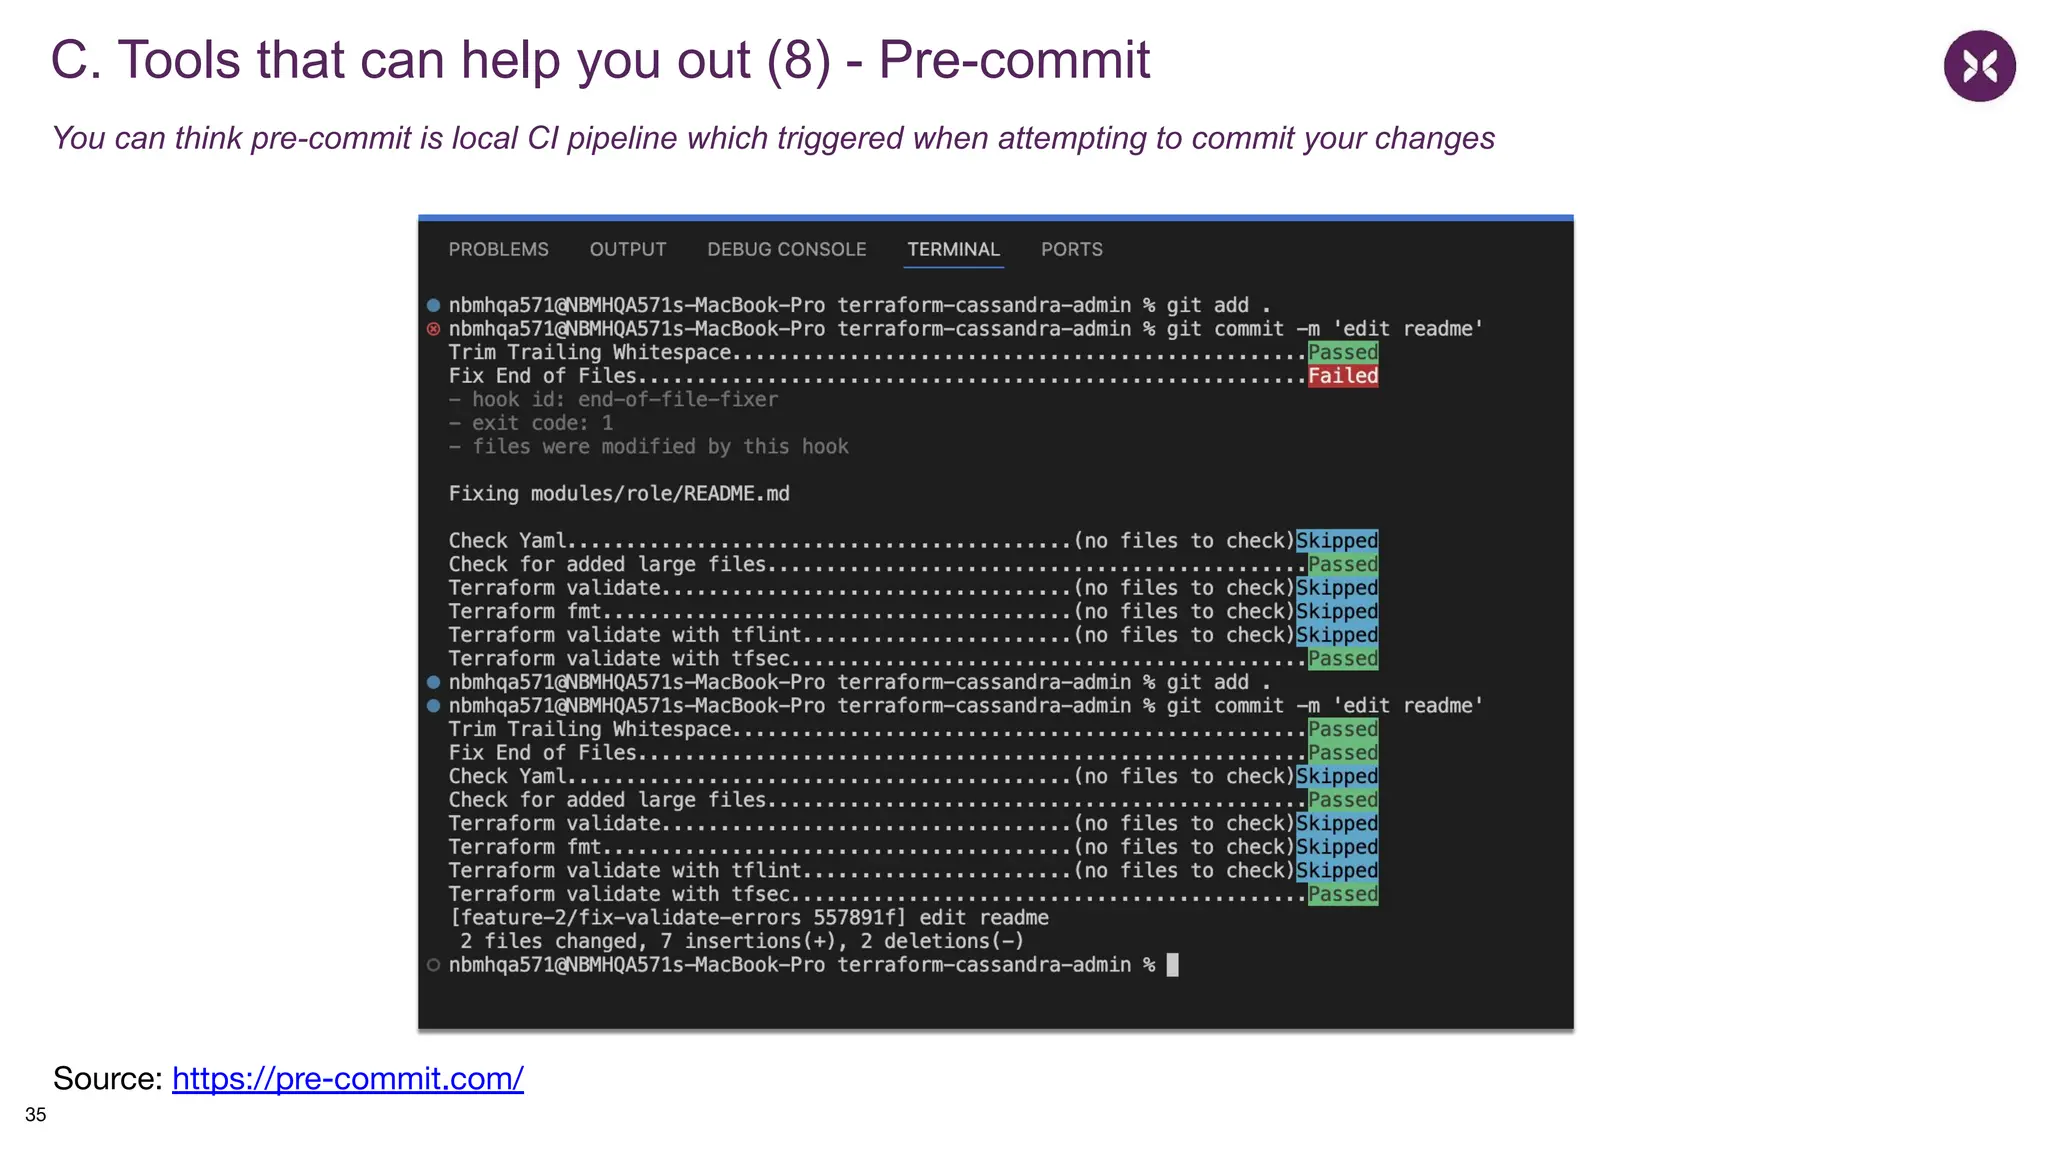Click the red Failed status badge

pyautogui.click(x=1343, y=376)
